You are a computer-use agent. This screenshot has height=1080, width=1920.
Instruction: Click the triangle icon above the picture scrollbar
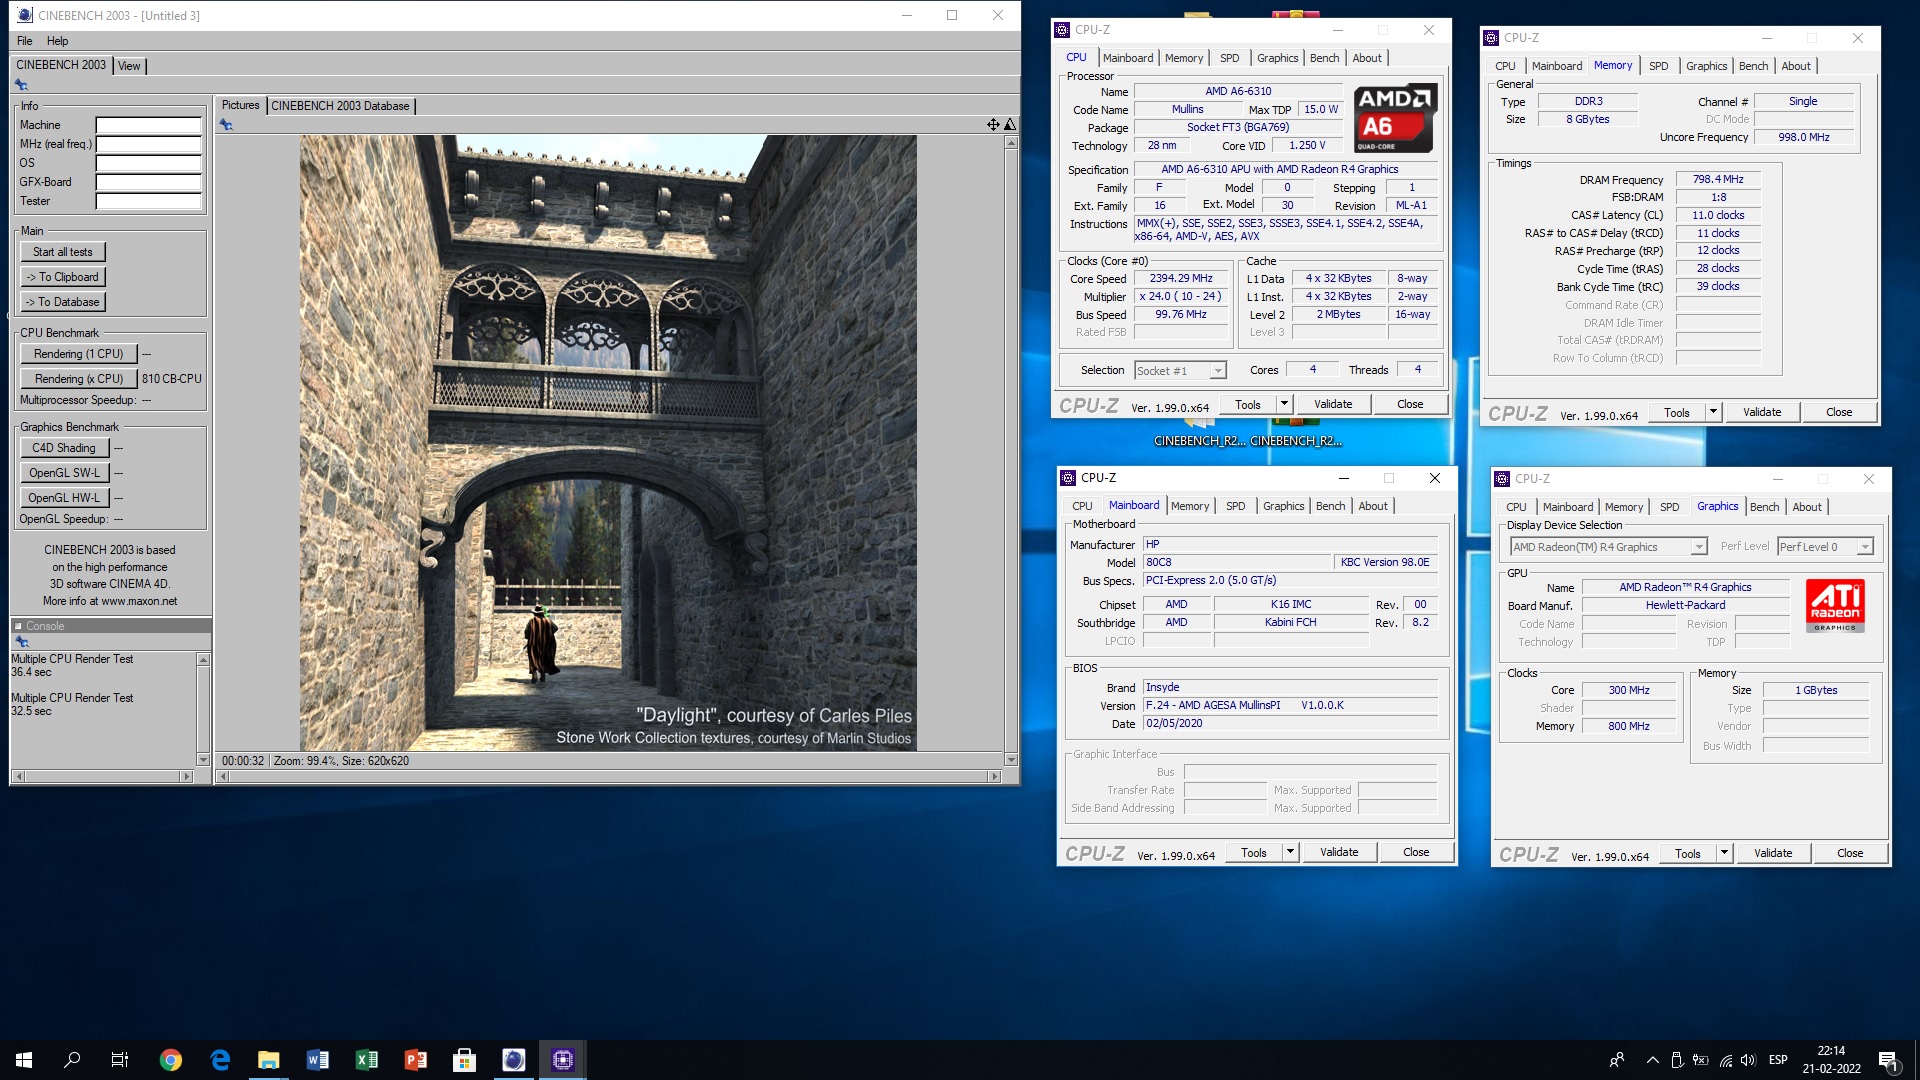pyautogui.click(x=1010, y=125)
